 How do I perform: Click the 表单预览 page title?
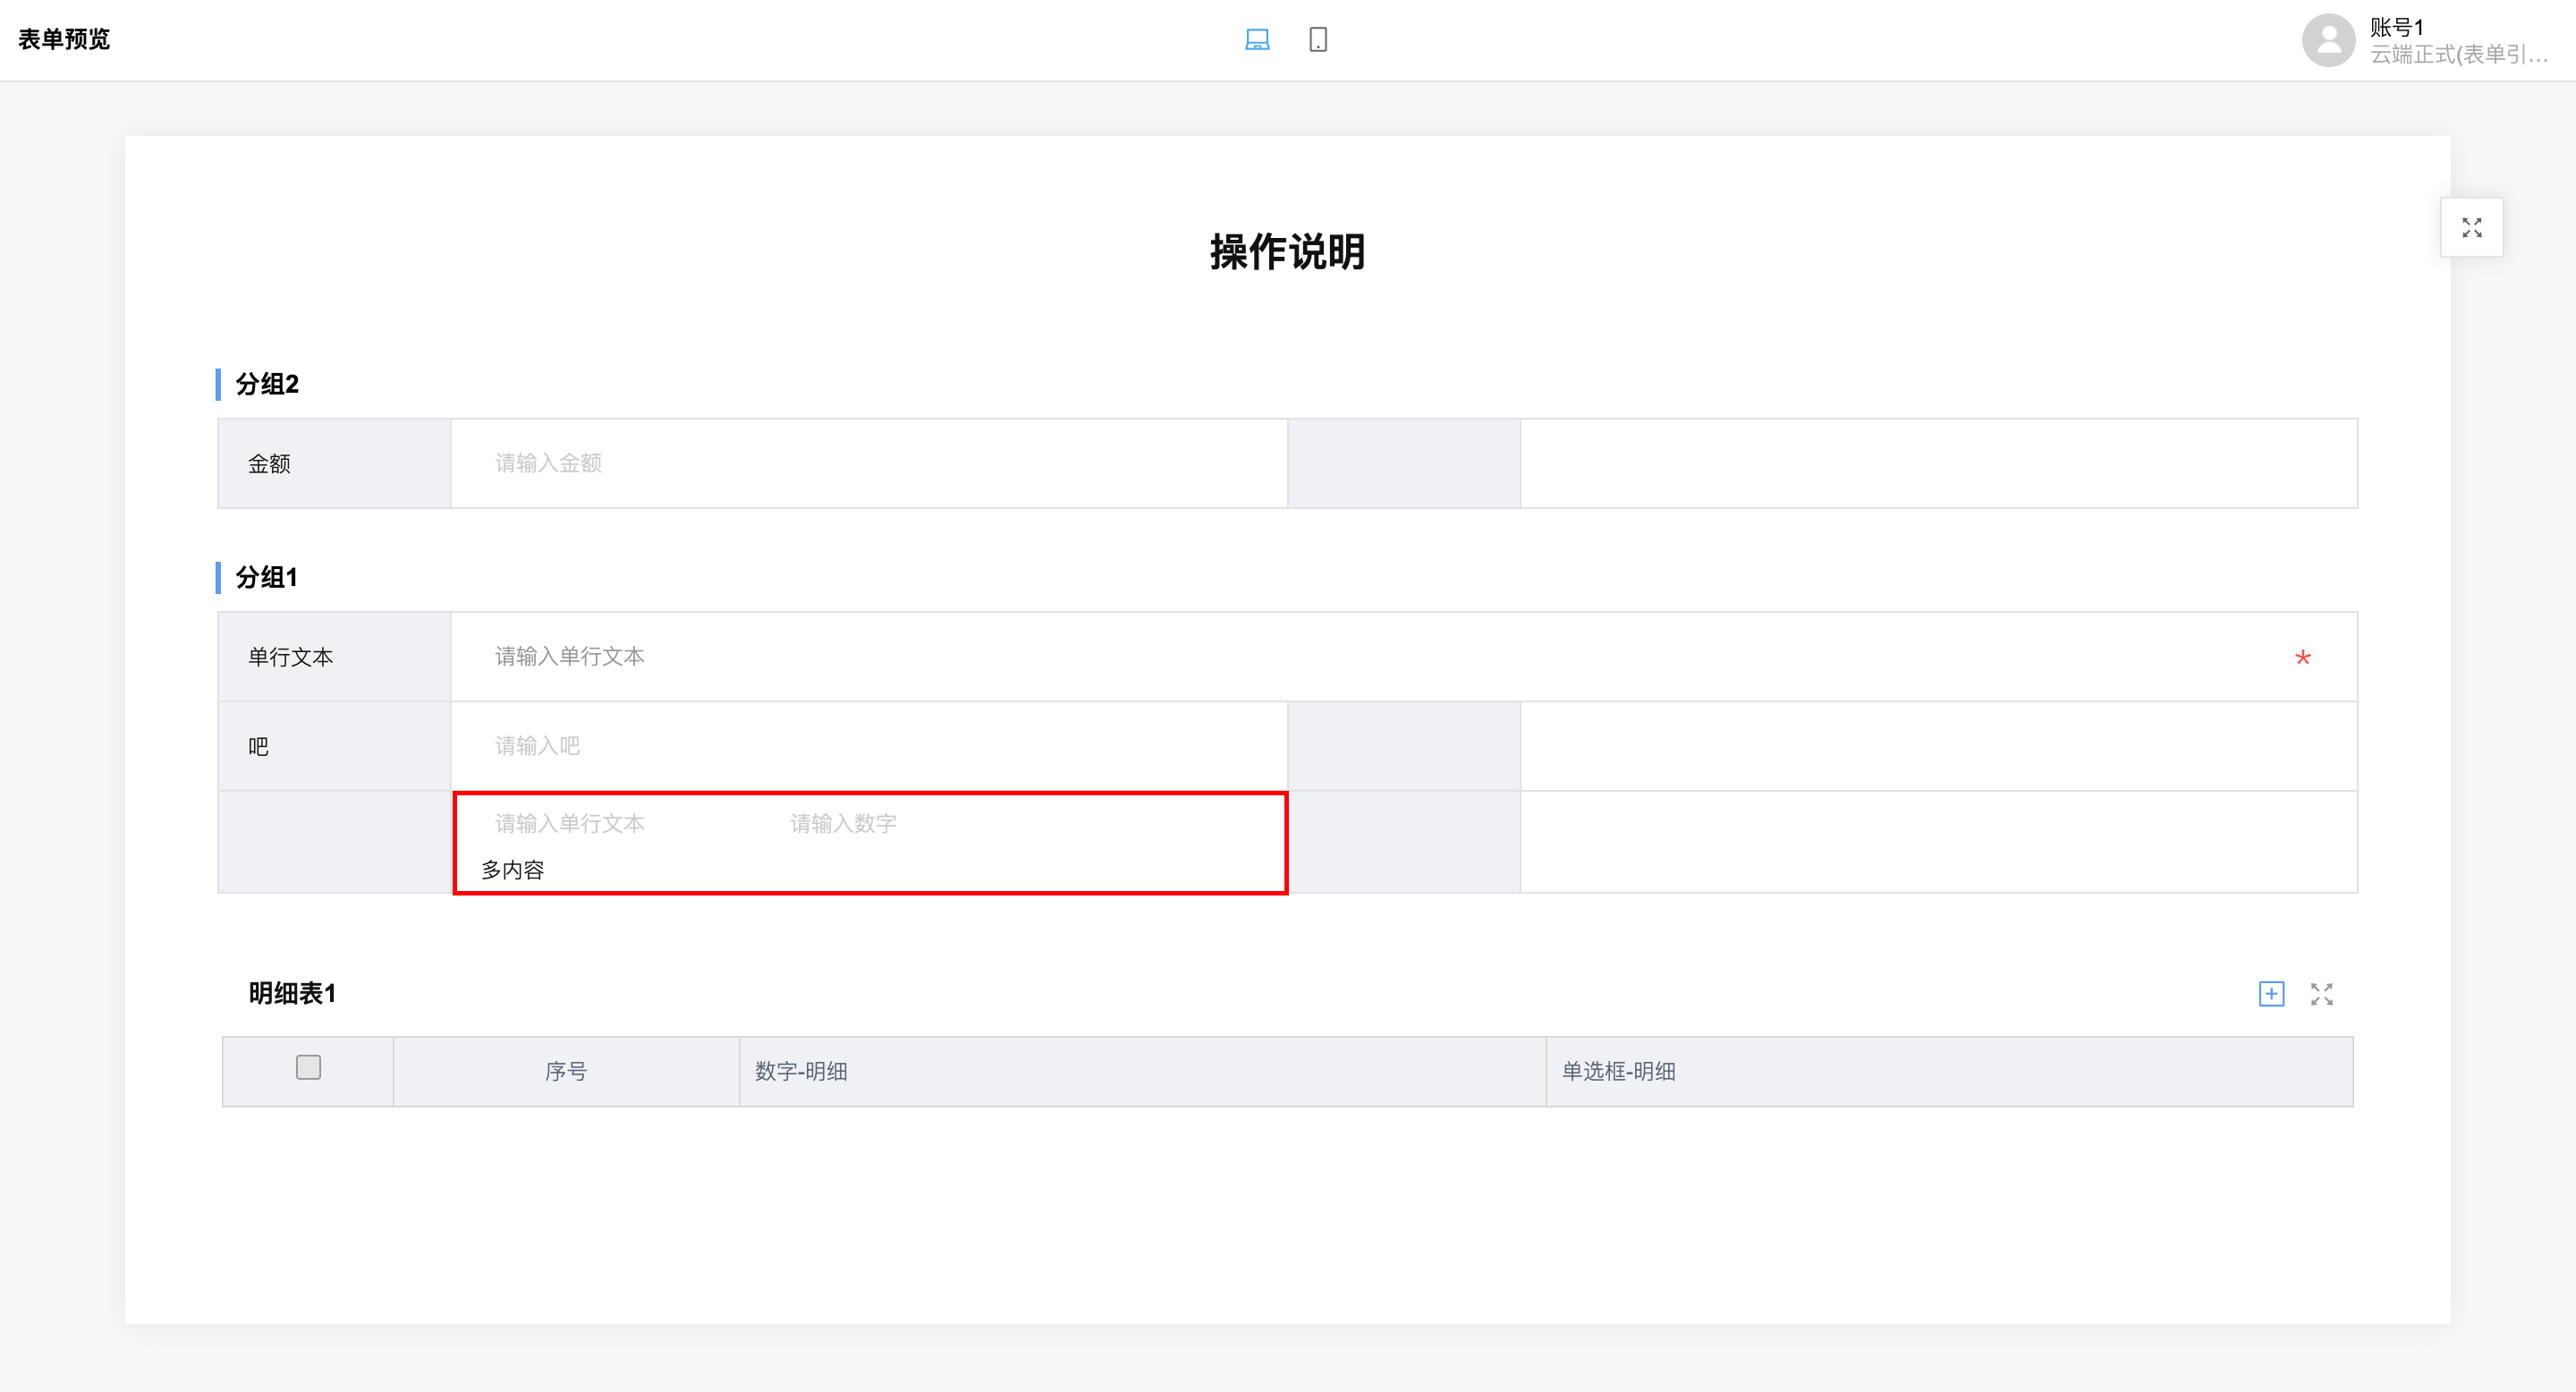coord(64,40)
